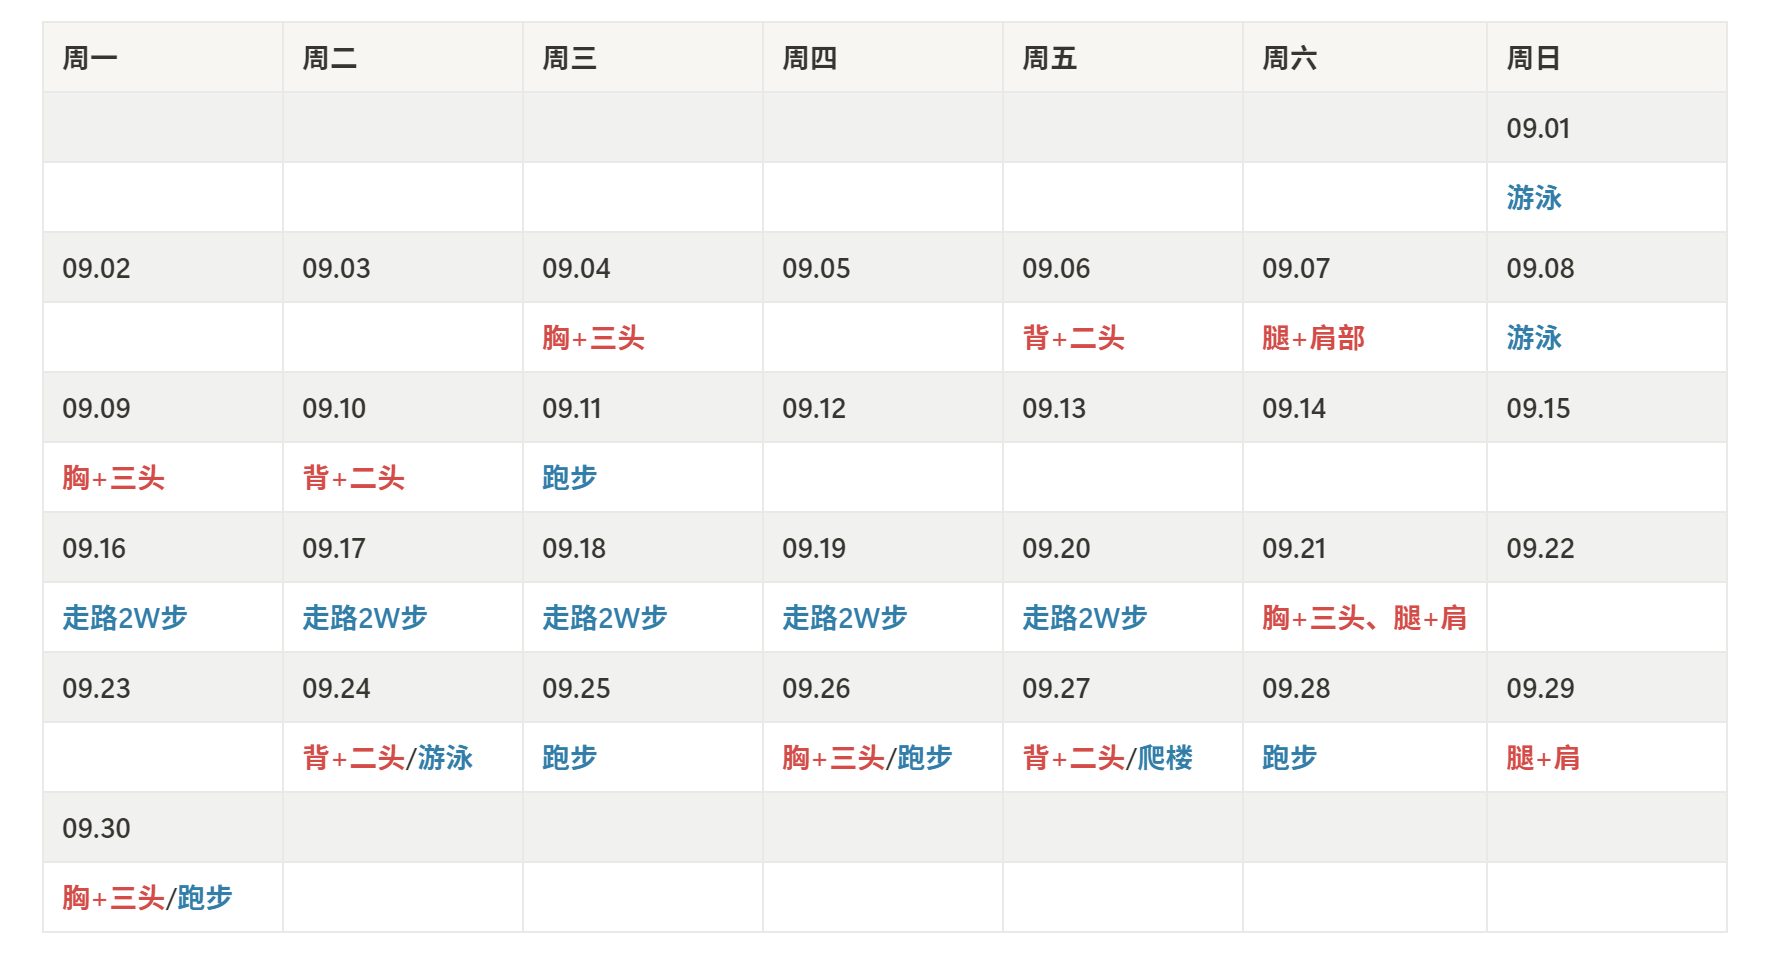Image resolution: width=1772 pixels, height=959 pixels.
Task: Select the 09.23 date cell
Action: click(x=163, y=688)
